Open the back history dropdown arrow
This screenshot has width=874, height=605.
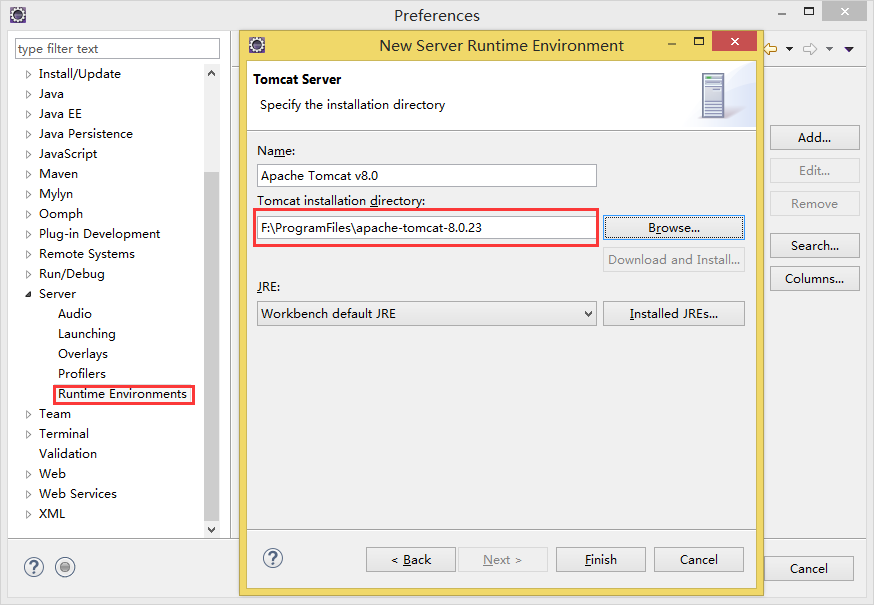coord(789,49)
